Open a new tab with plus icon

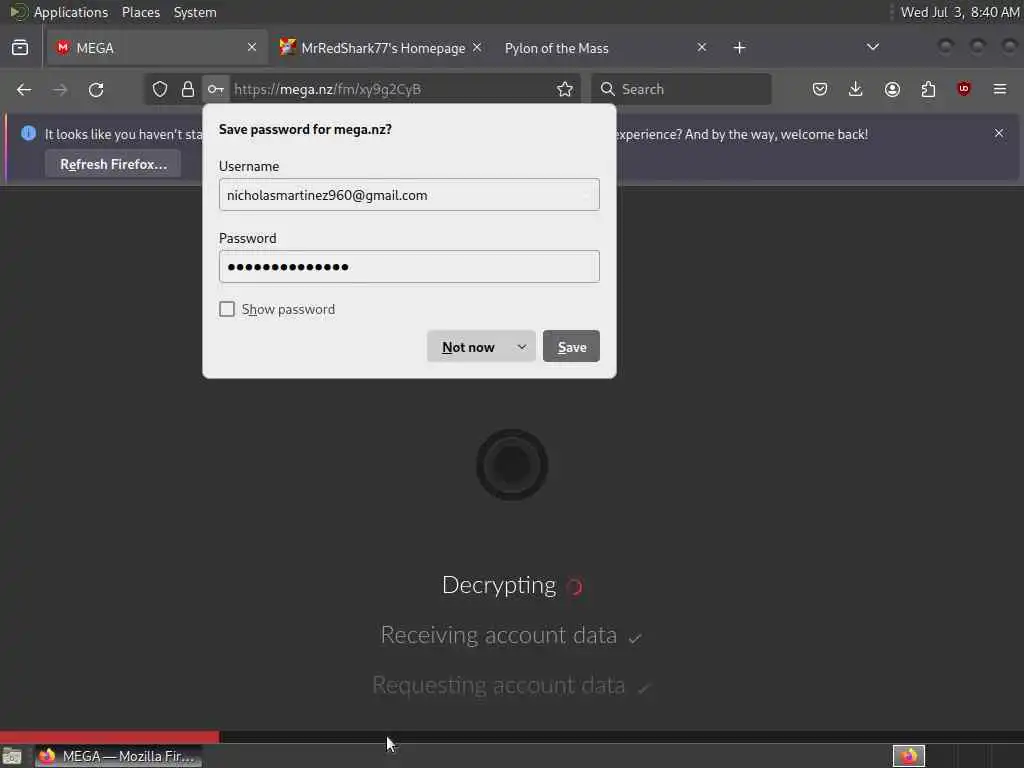click(x=739, y=48)
